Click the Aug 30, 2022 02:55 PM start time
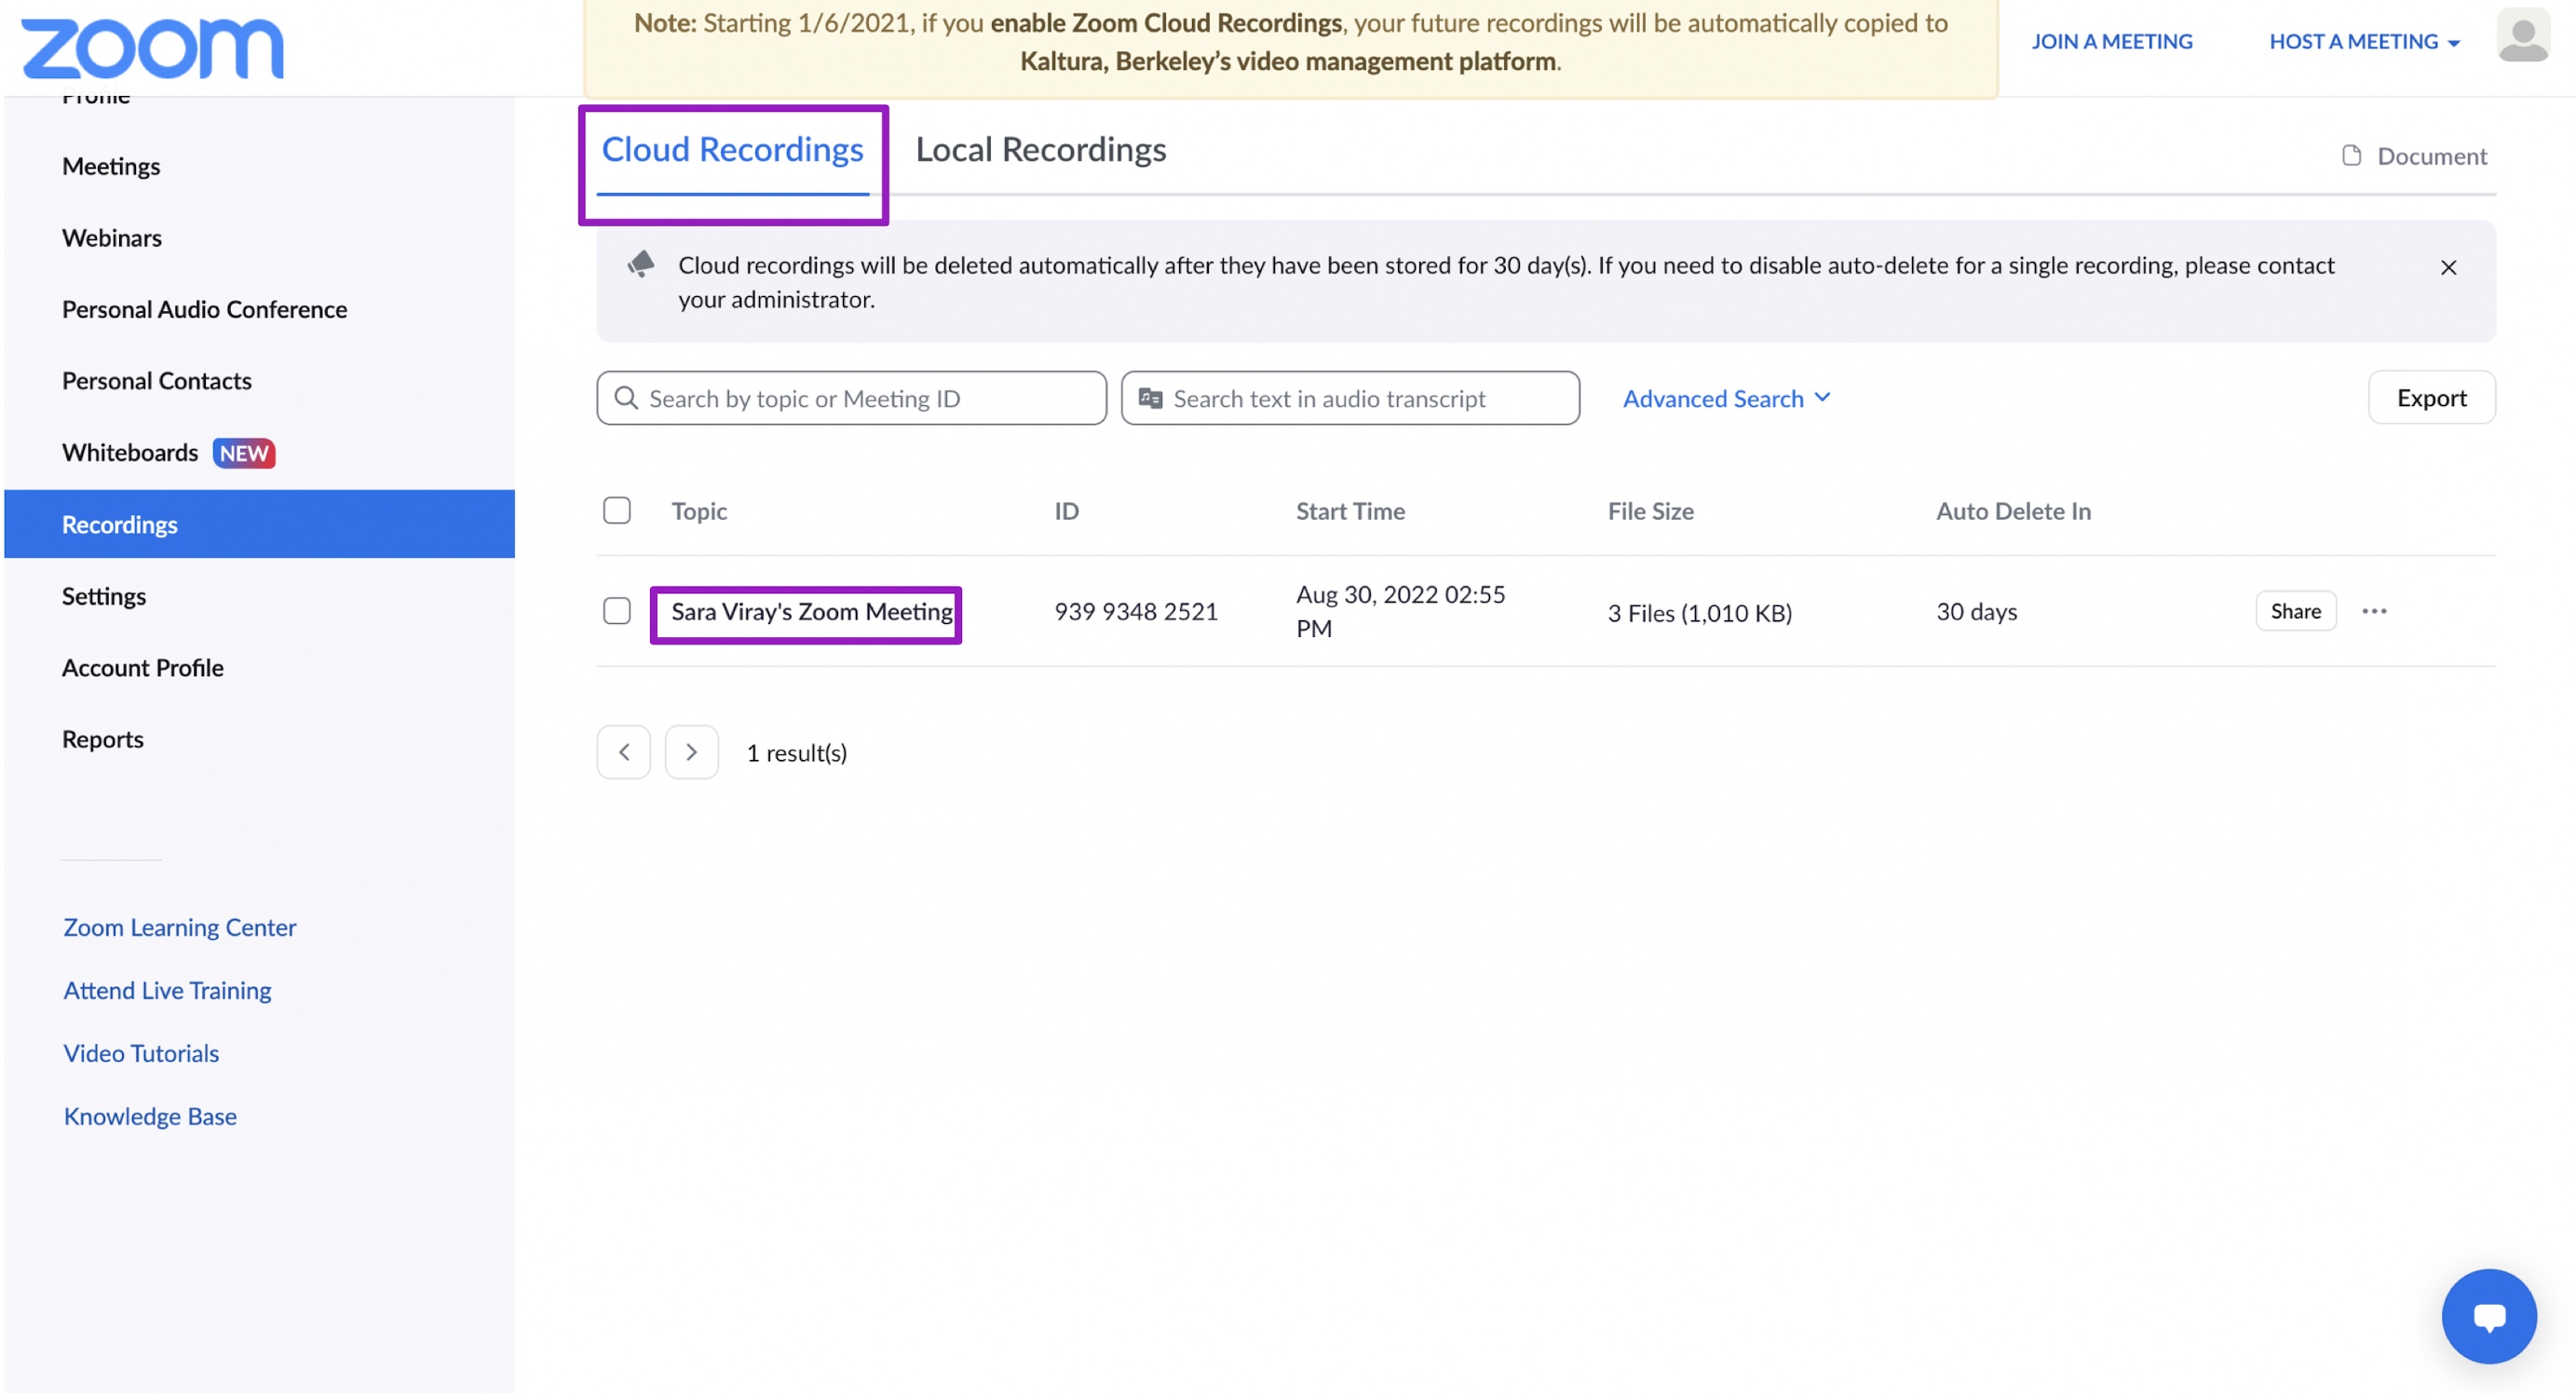2576x1397 pixels. [x=1400, y=611]
